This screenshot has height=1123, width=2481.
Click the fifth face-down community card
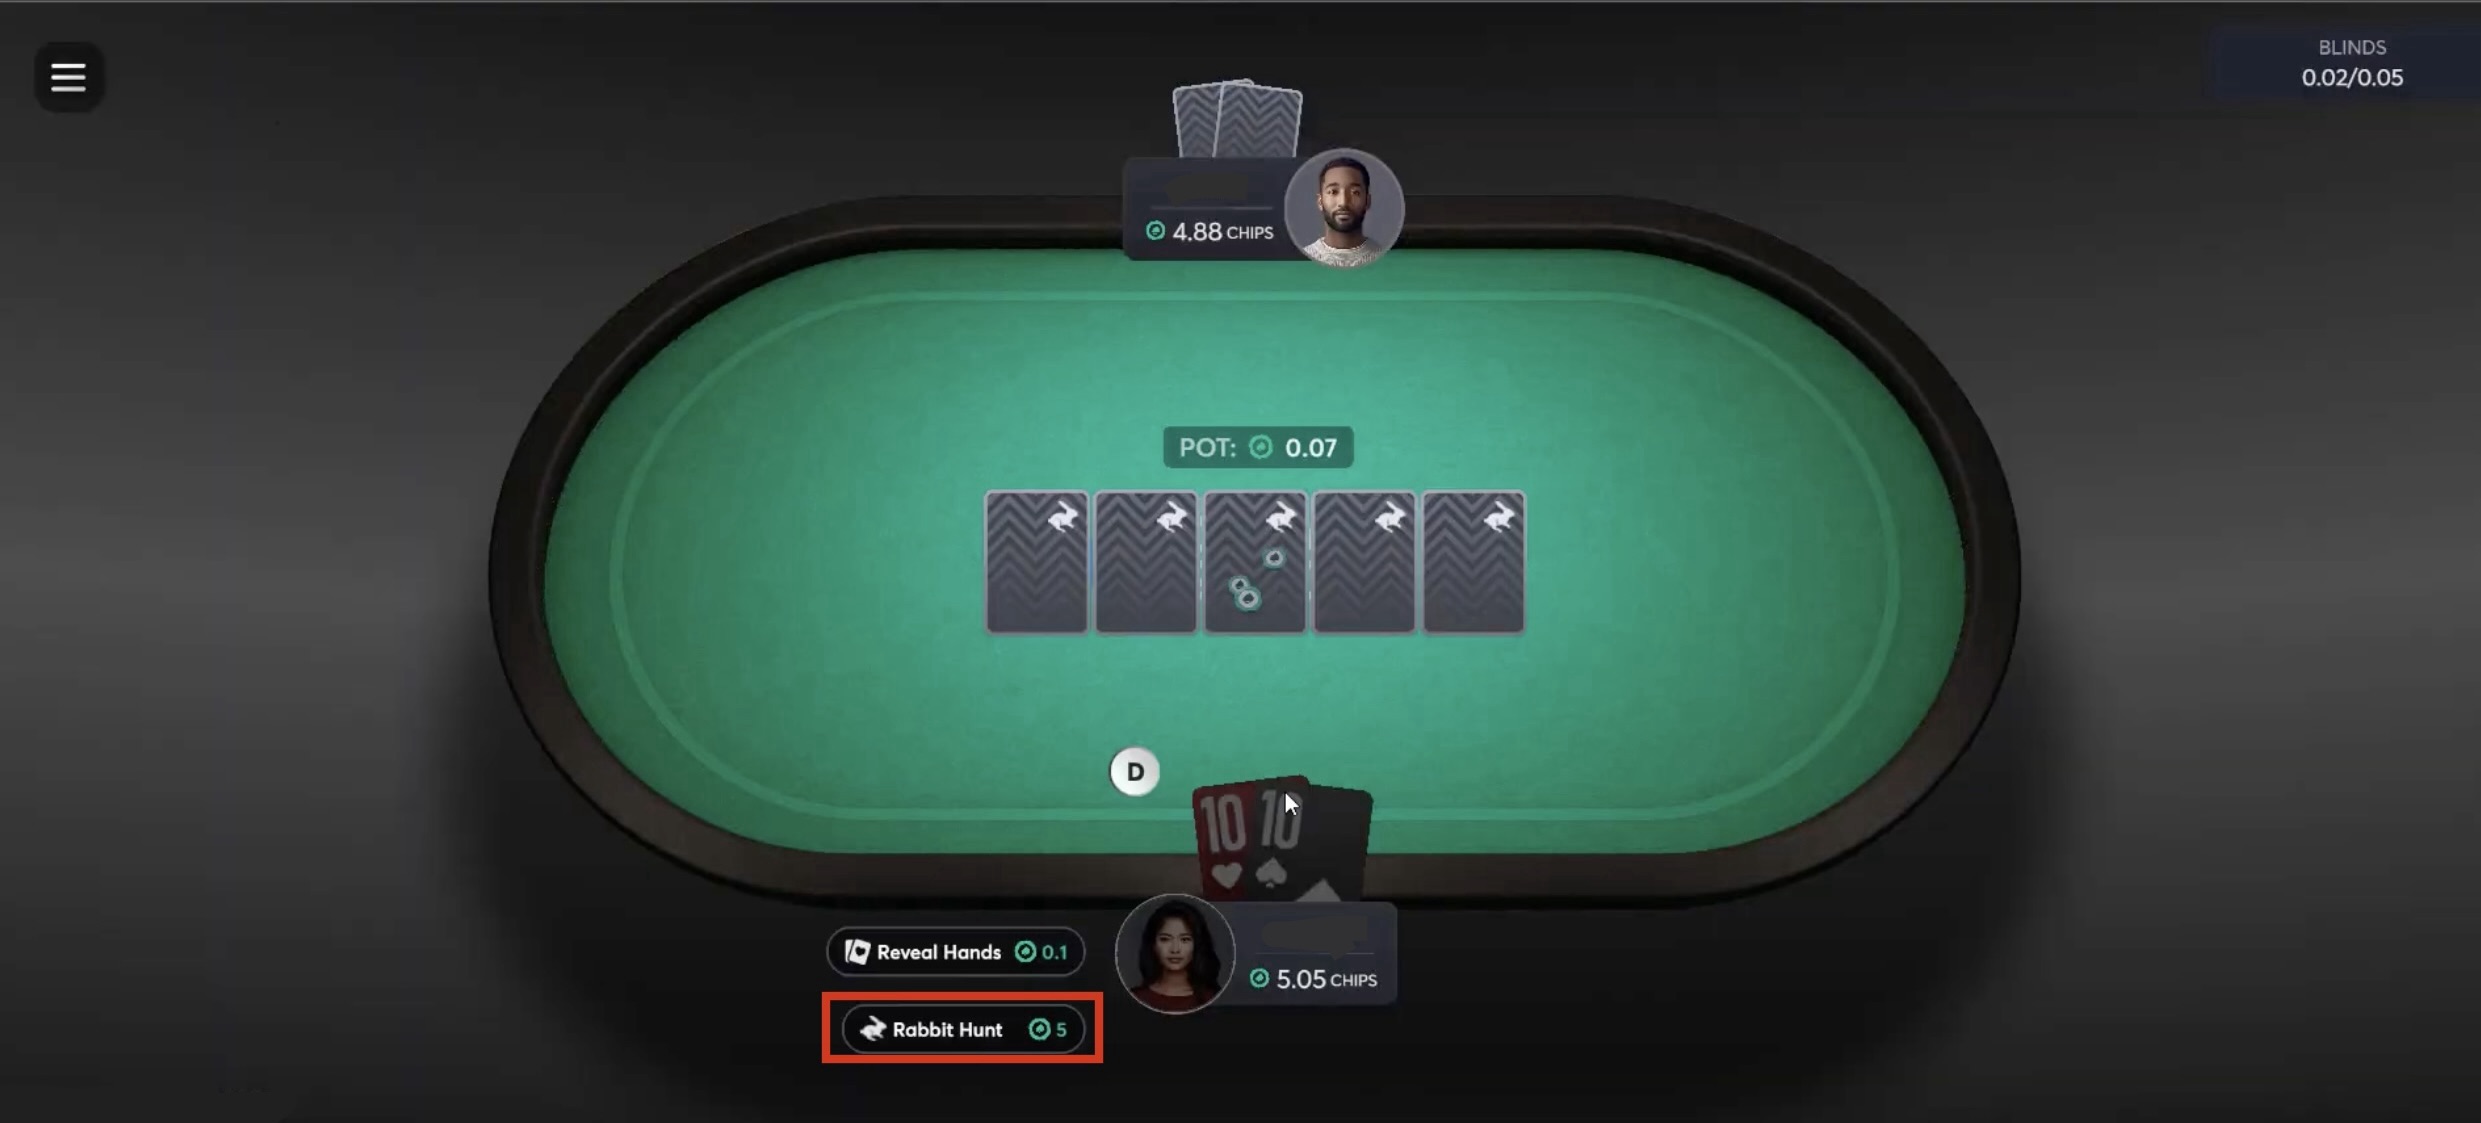1474,562
